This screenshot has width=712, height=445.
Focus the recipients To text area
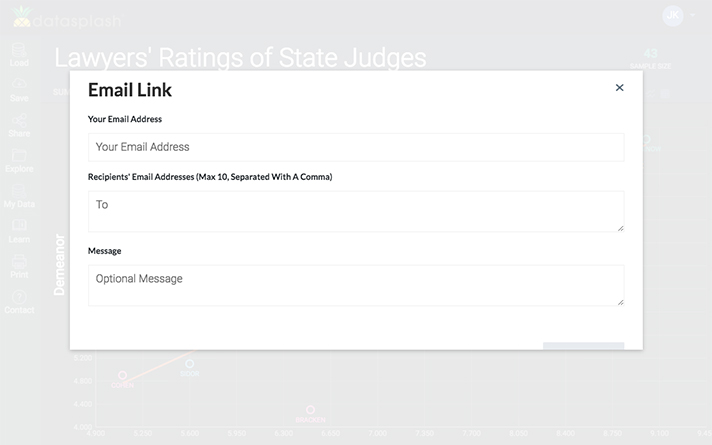point(356,211)
